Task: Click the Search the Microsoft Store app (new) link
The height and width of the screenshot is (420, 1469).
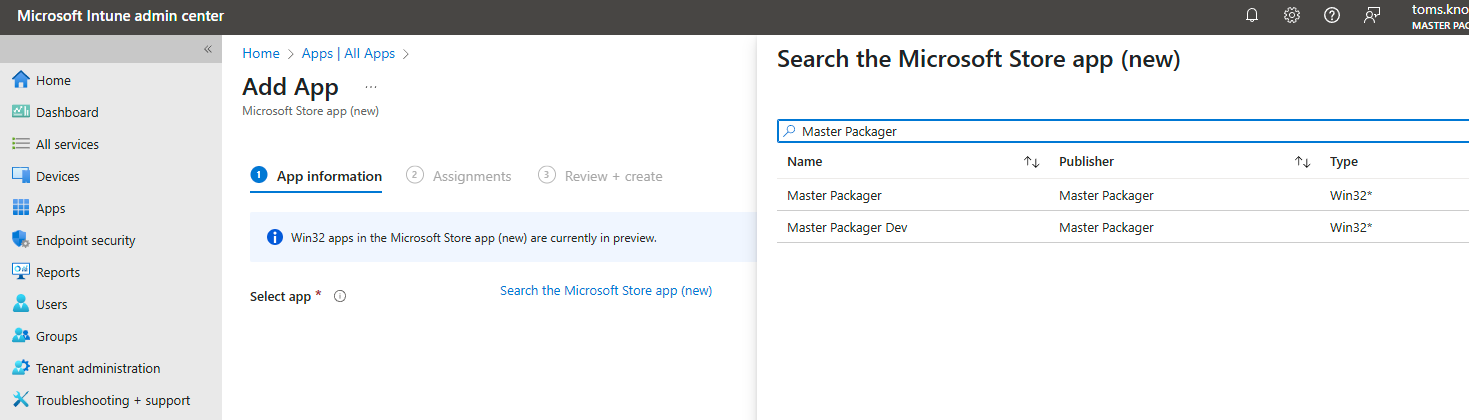Action: pos(606,290)
